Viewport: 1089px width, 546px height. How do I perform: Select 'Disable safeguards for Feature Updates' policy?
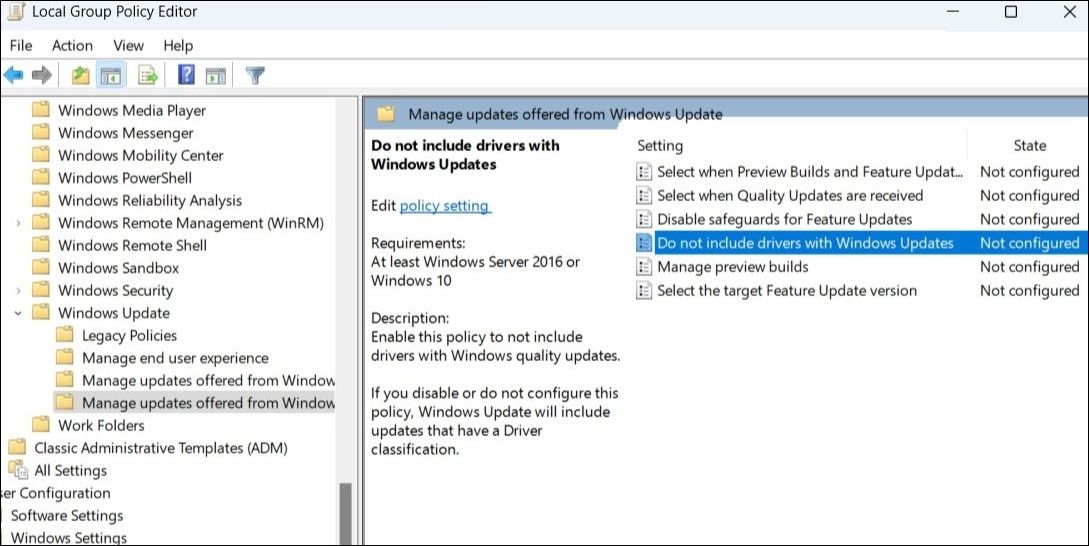(x=784, y=219)
